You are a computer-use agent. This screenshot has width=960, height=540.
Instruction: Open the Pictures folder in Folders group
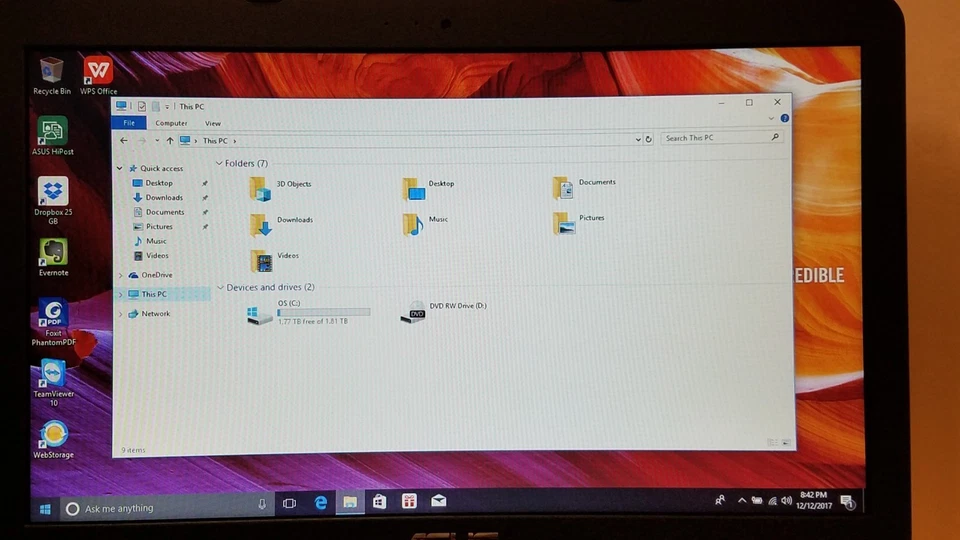[578, 223]
